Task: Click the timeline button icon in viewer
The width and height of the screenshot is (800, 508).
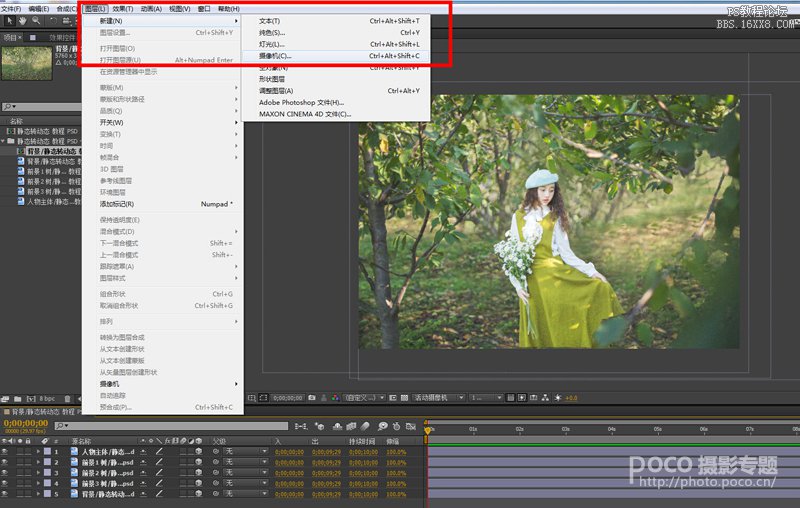Action: tap(534, 398)
